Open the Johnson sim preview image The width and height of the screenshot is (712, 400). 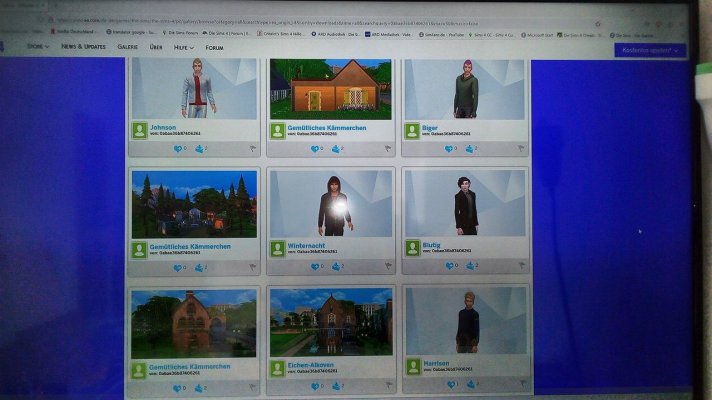[x=194, y=89]
